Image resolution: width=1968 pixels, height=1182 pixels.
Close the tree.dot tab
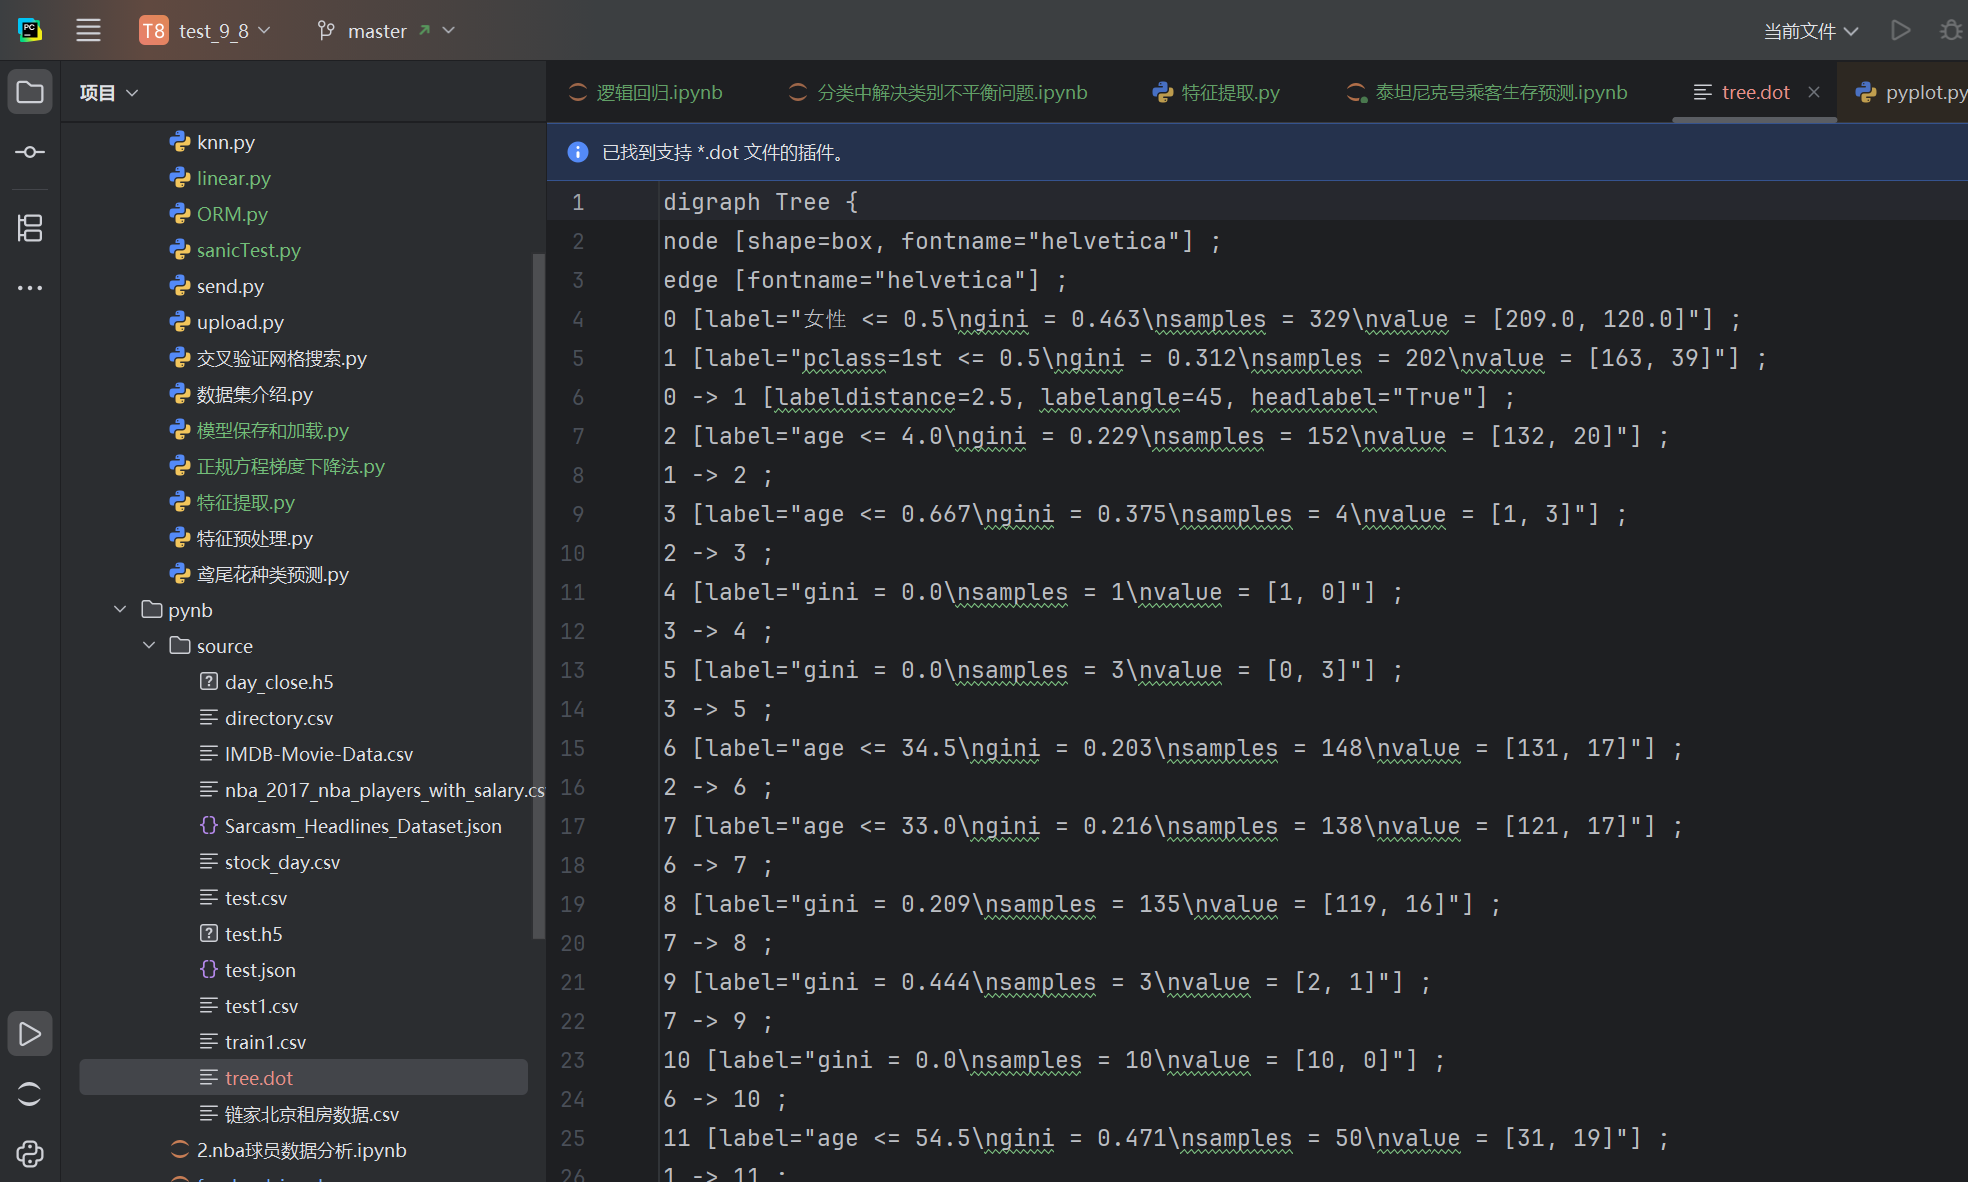1814,92
